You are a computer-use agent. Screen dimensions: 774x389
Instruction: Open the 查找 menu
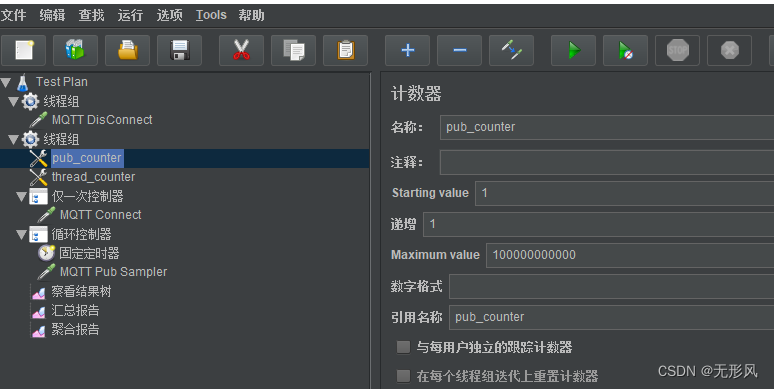click(x=91, y=15)
